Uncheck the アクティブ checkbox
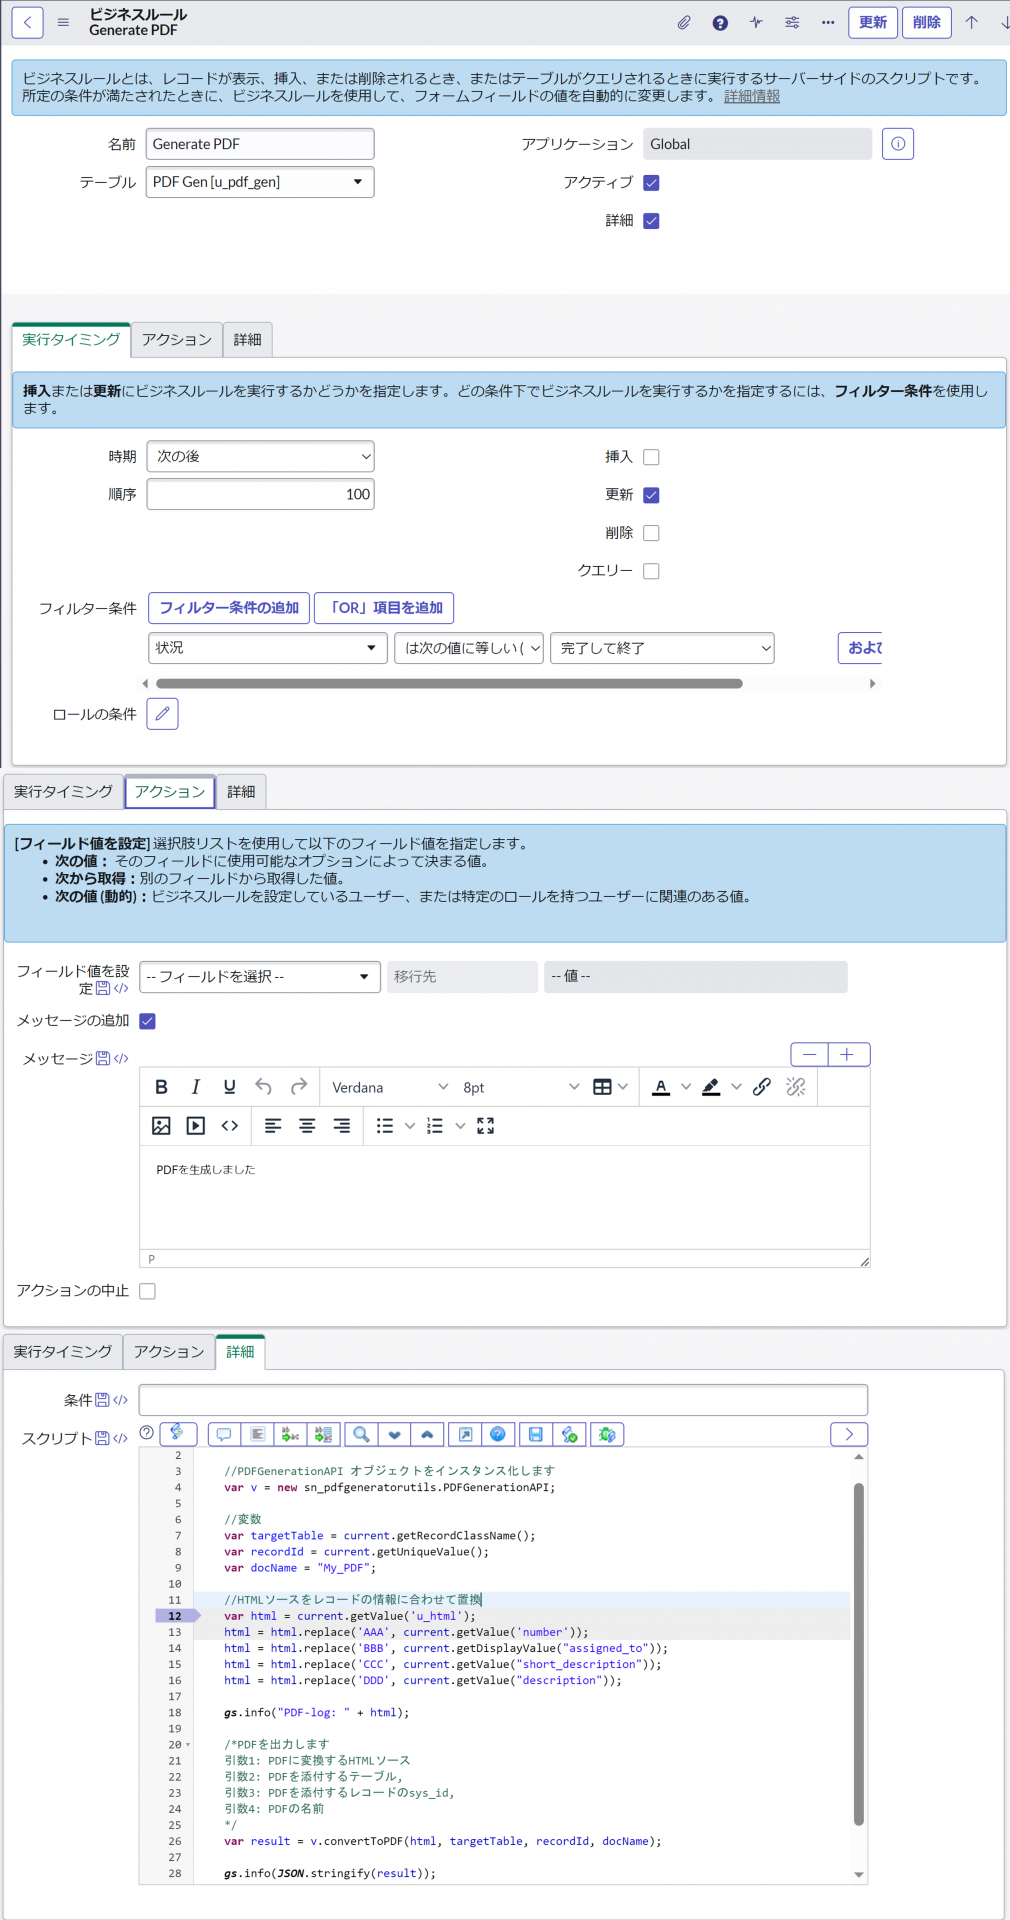Viewport: 1010px width, 1920px height. (x=651, y=183)
